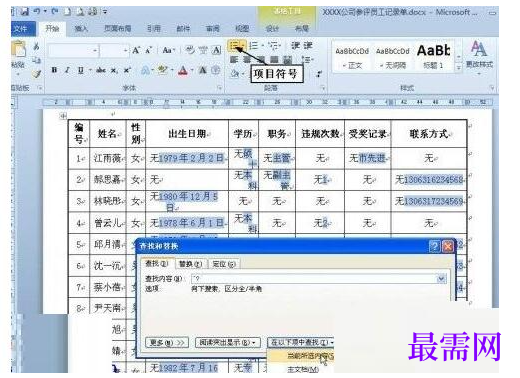Toggle Bold formatting
Screen dimensions: 520x378
tap(54, 70)
